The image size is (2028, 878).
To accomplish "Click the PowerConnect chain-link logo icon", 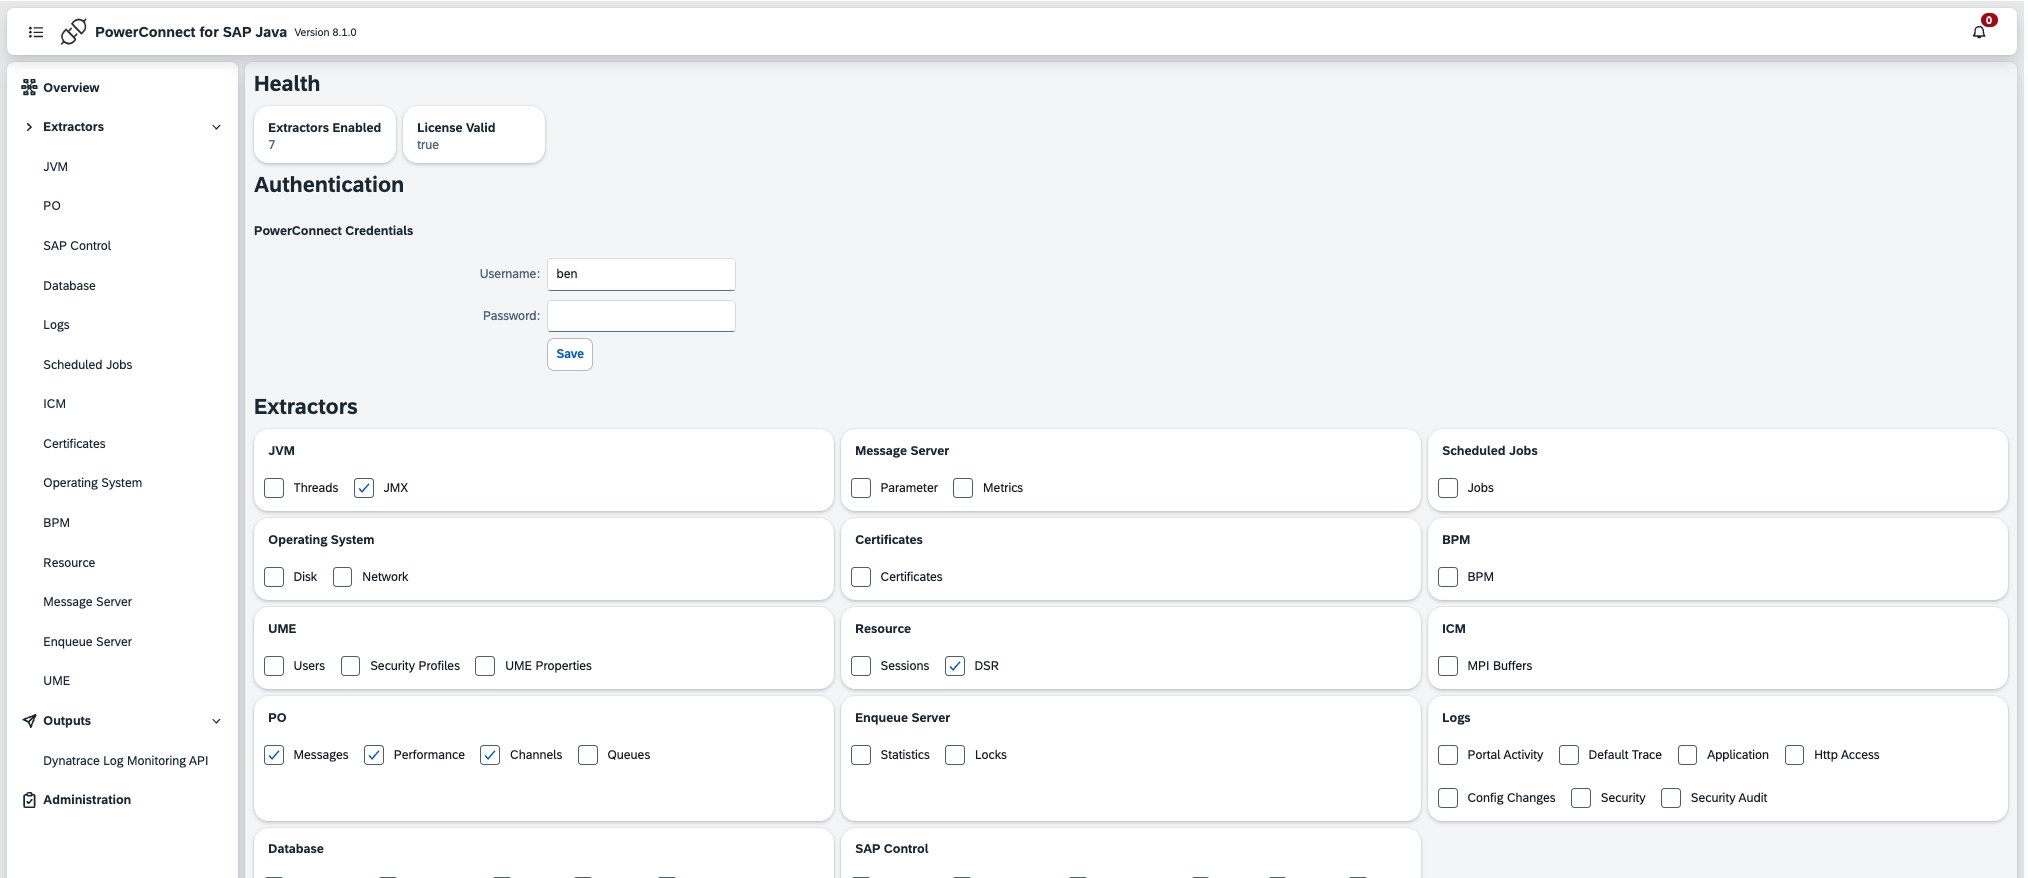I will point(73,32).
